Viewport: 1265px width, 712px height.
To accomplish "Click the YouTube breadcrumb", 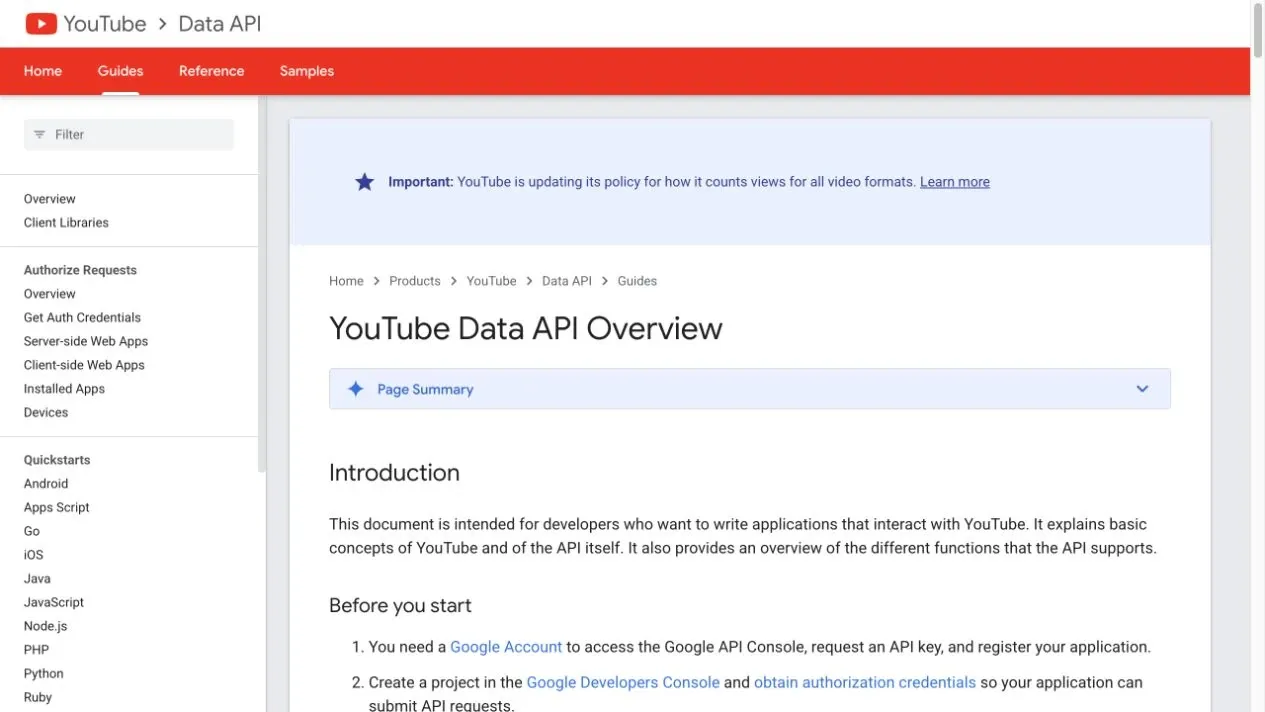I will coord(491,281).
